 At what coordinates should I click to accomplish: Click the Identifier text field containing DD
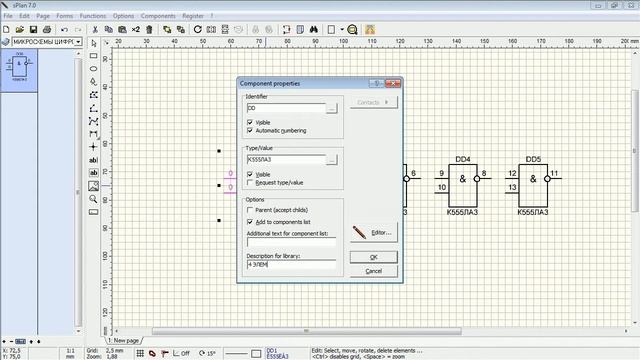286,108
